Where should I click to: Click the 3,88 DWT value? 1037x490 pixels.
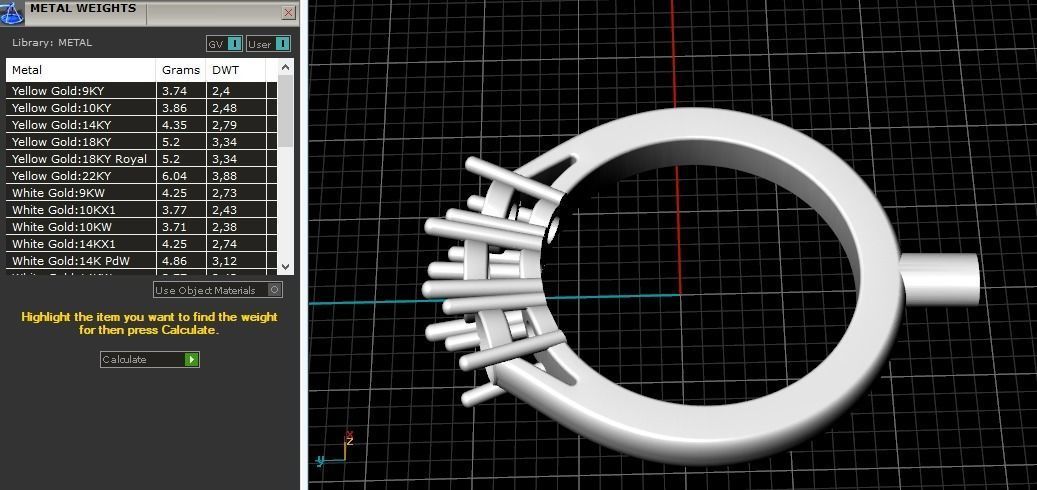[224, 176]
